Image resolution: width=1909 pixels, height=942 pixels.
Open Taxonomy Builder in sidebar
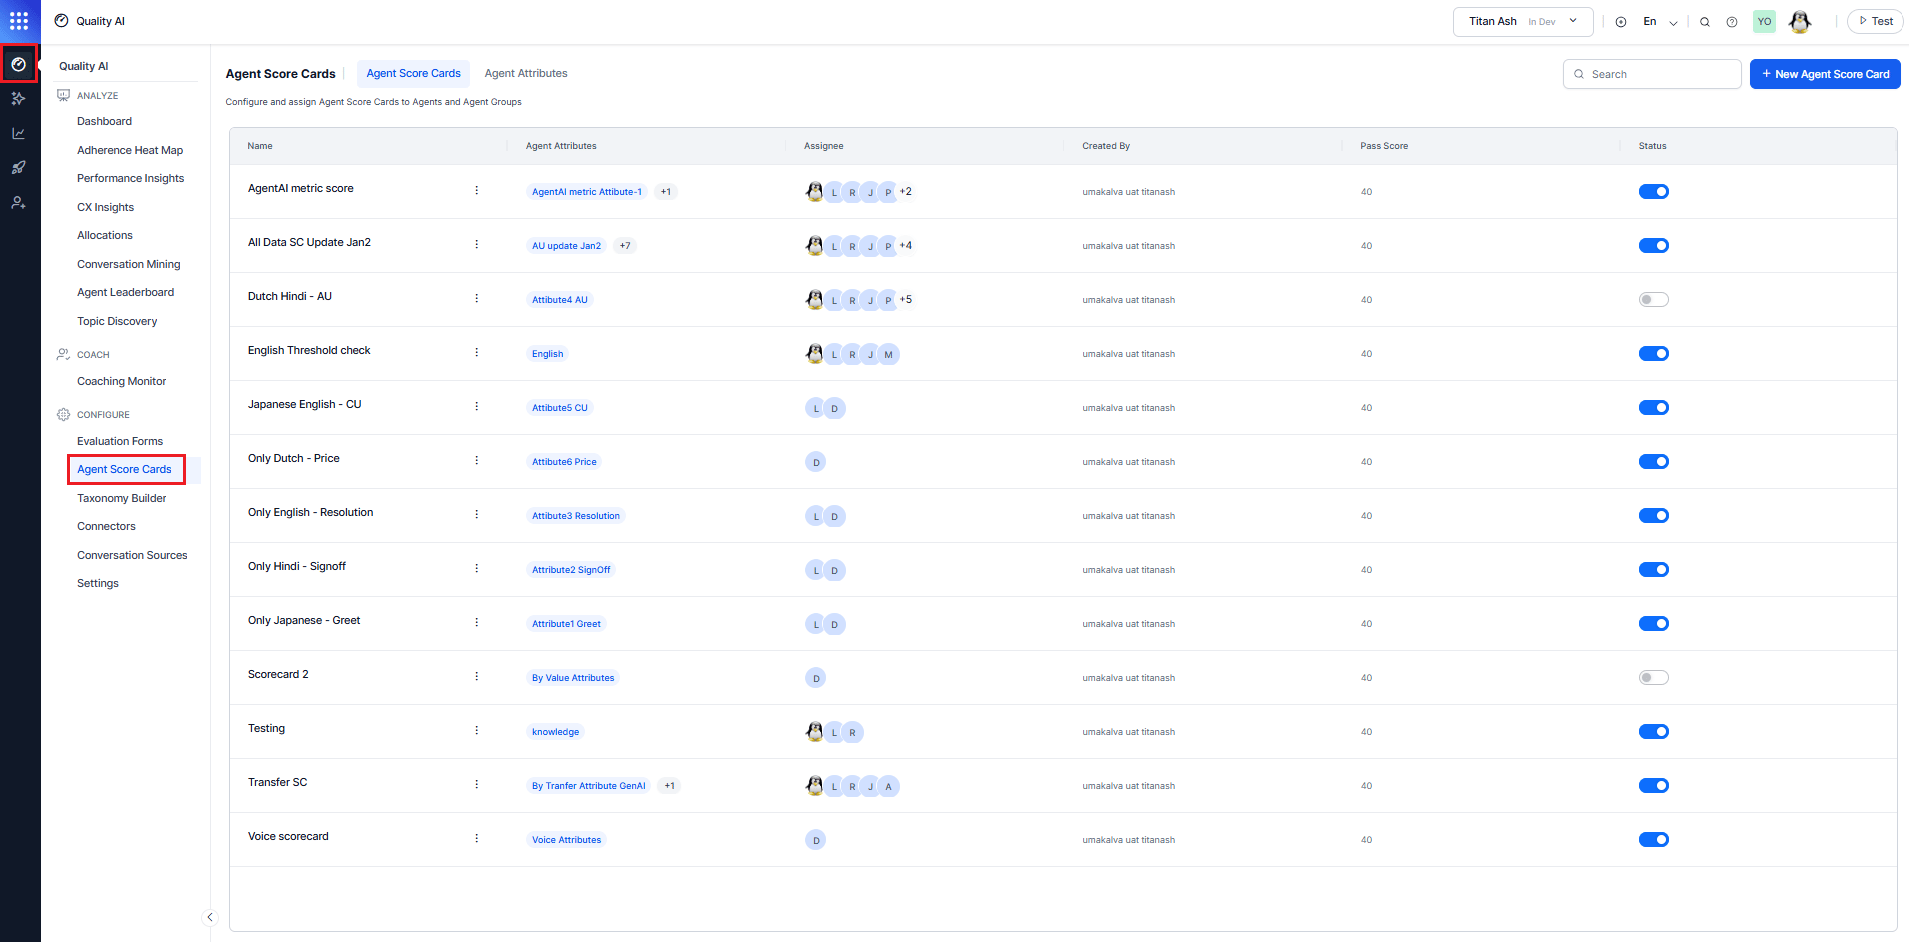[122, 498]
